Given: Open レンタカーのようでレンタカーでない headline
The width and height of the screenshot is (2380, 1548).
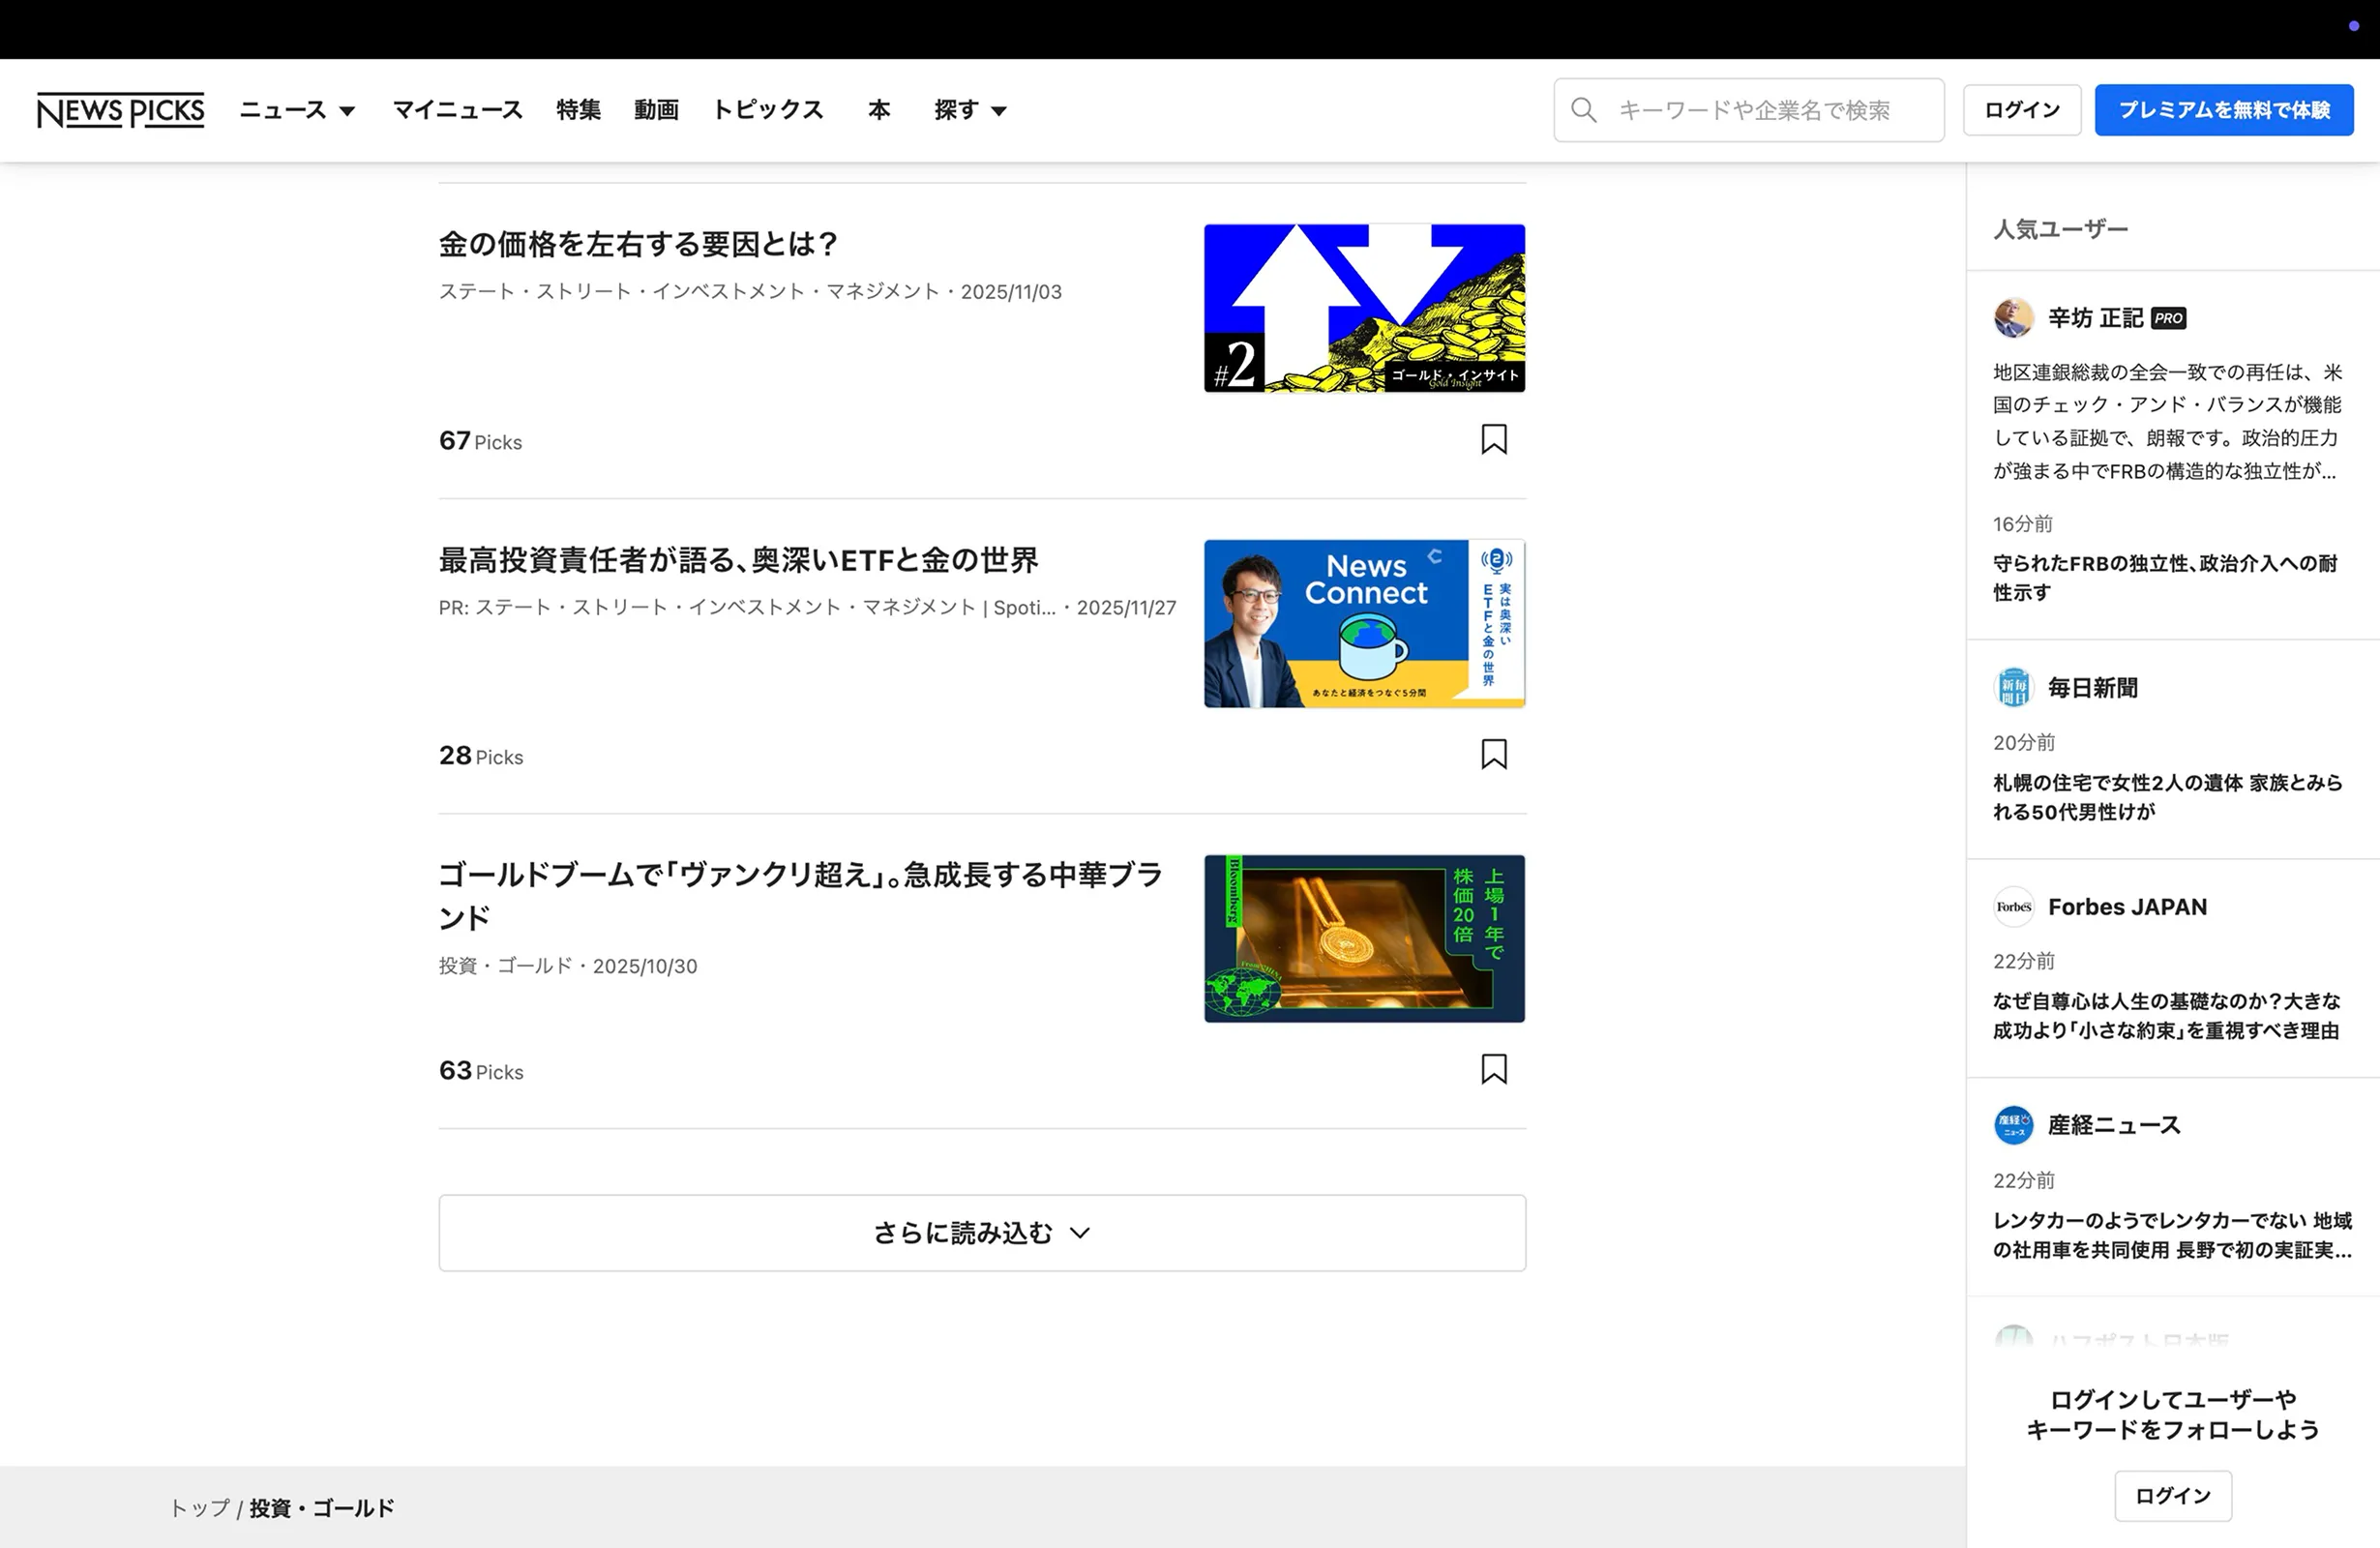Looking at the screenshot, I should 2172,1235.
